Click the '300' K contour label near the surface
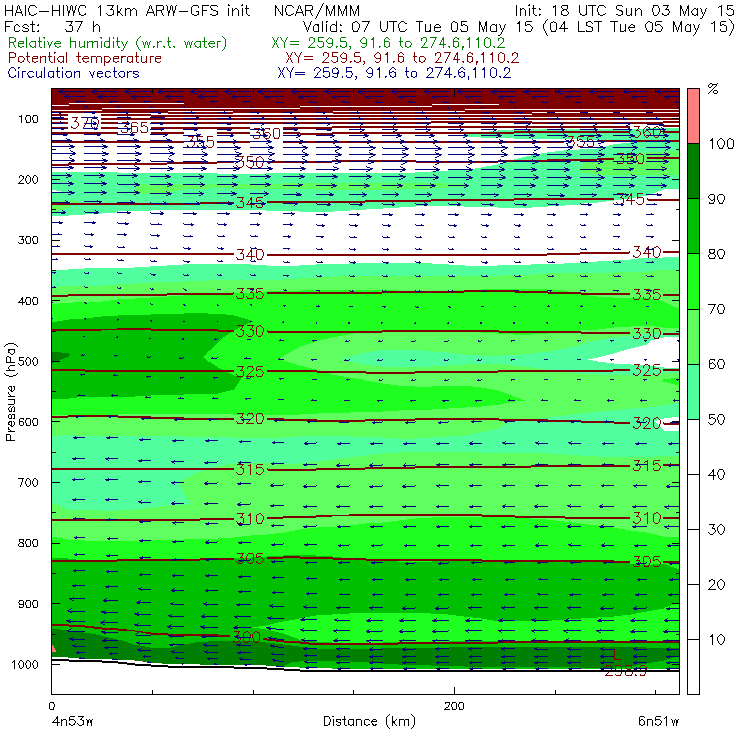 247,637
